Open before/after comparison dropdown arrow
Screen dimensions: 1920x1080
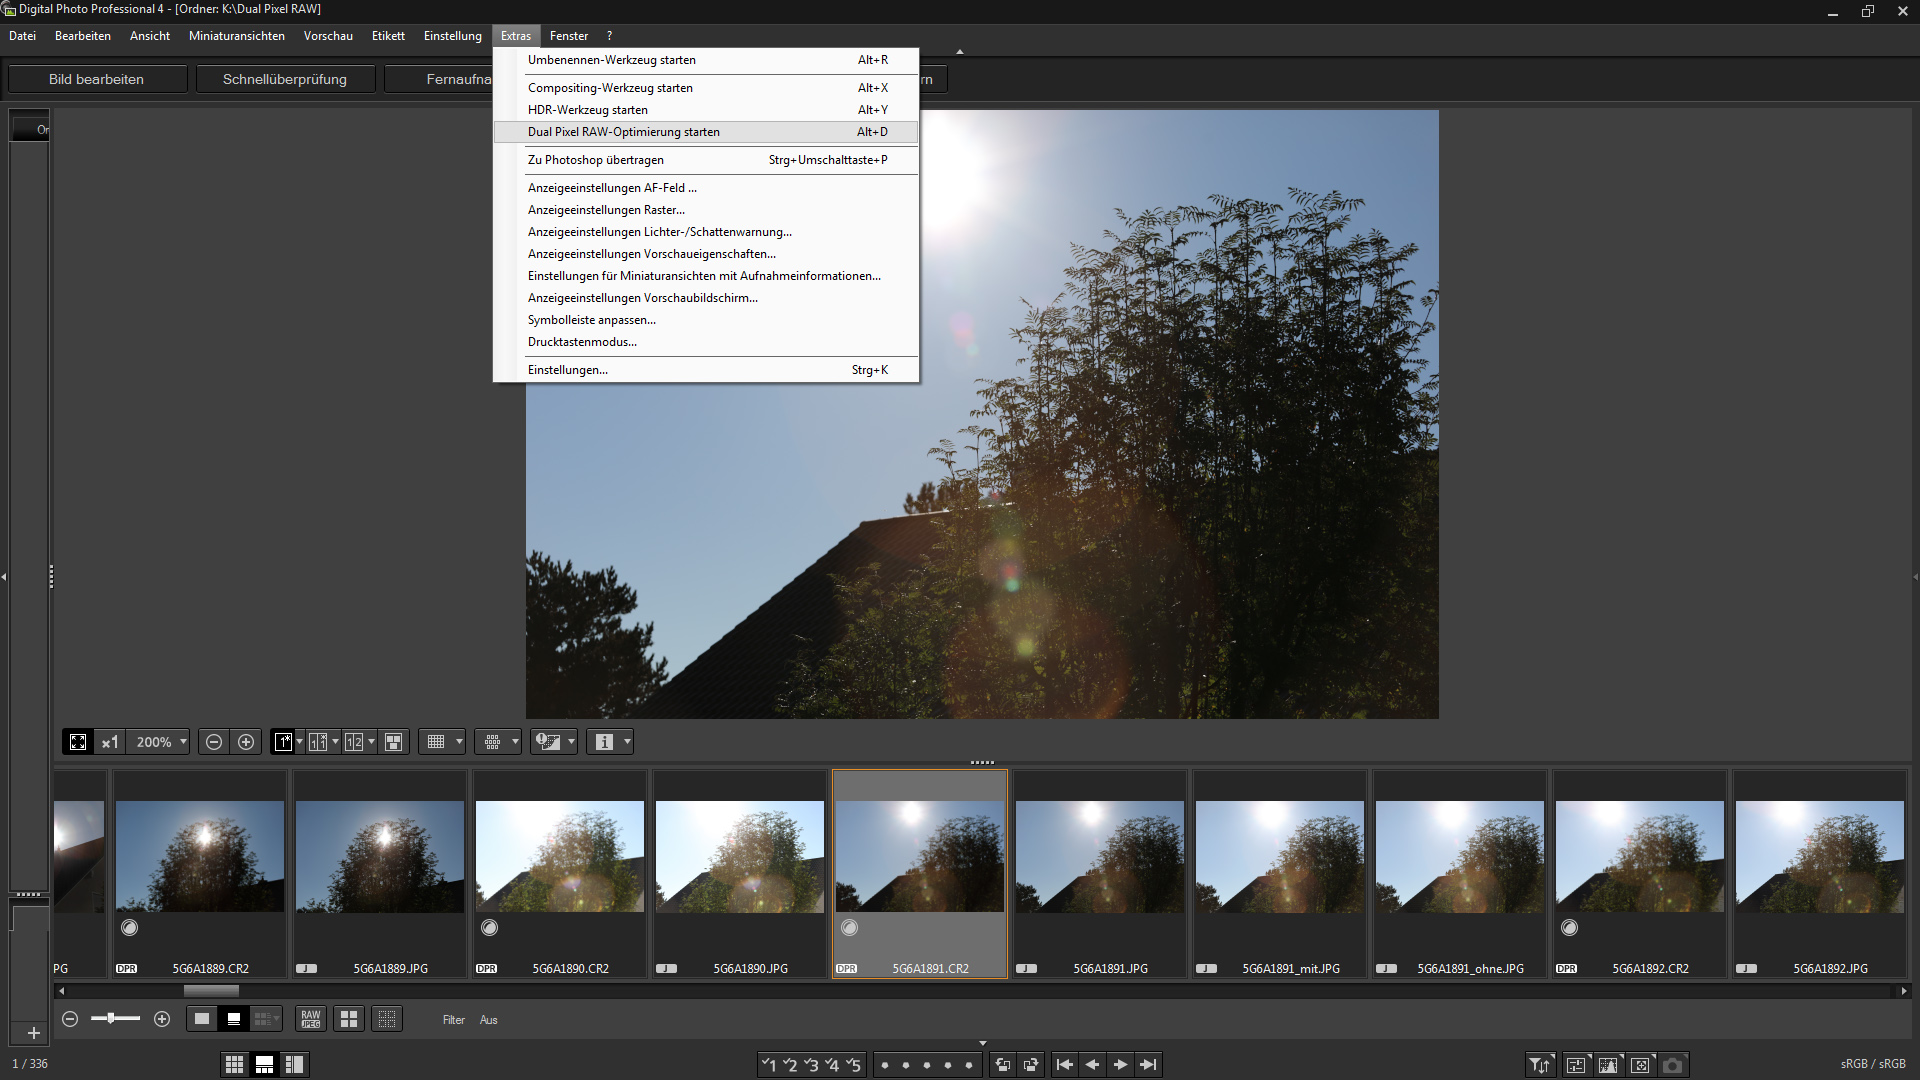click(335, 742)
